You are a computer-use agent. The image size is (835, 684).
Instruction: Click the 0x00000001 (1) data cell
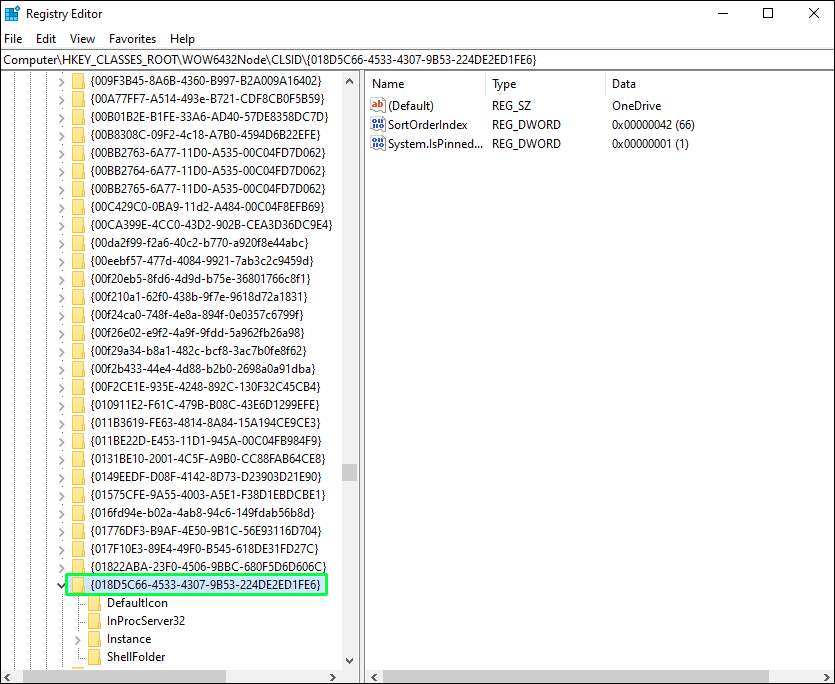click(650, 144)
